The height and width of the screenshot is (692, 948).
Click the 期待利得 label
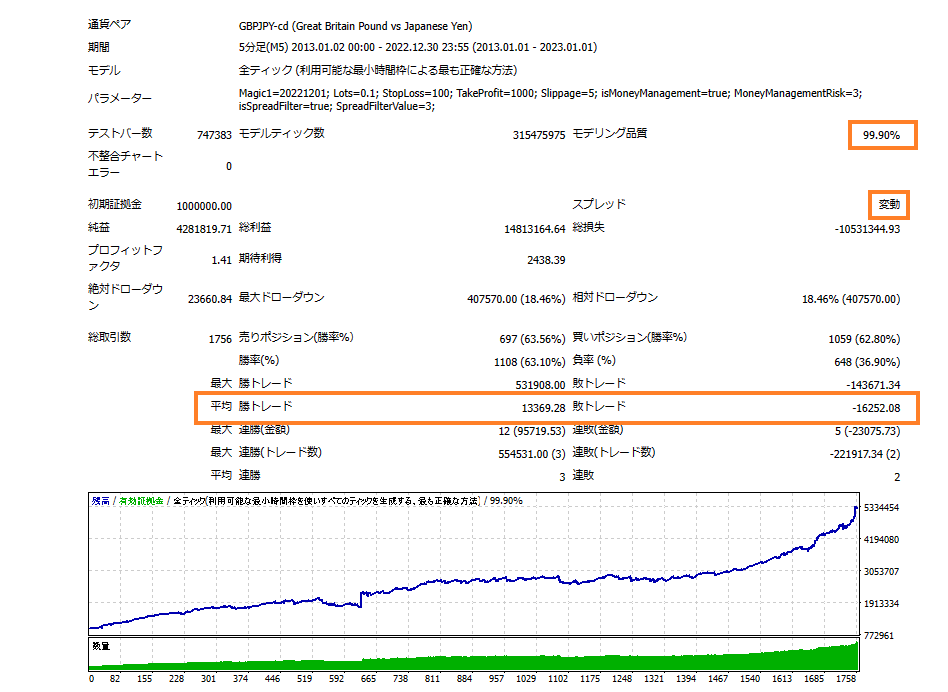tap(260, 258)
